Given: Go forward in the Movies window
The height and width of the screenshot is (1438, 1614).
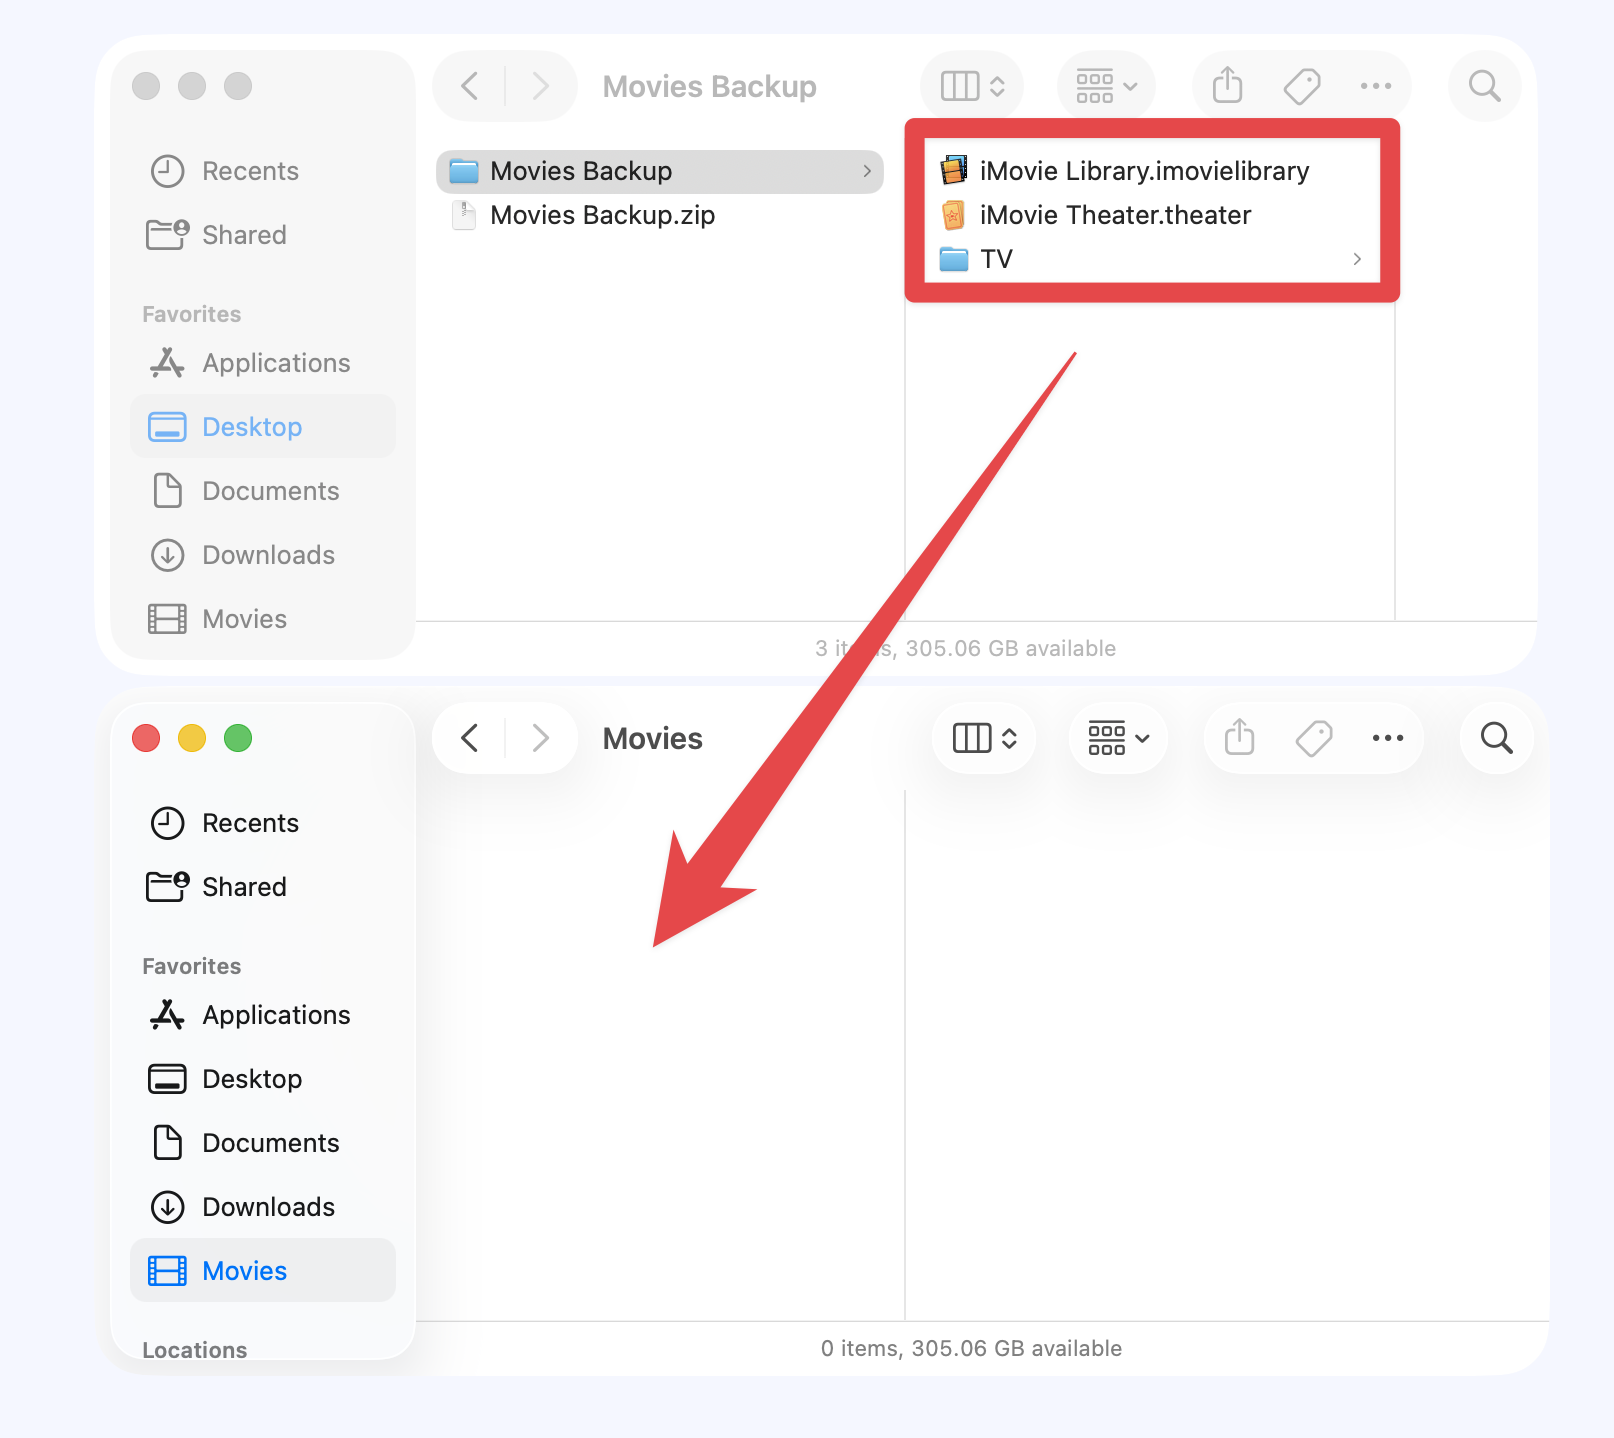Looking at the screenshot, I should [540, 738].
